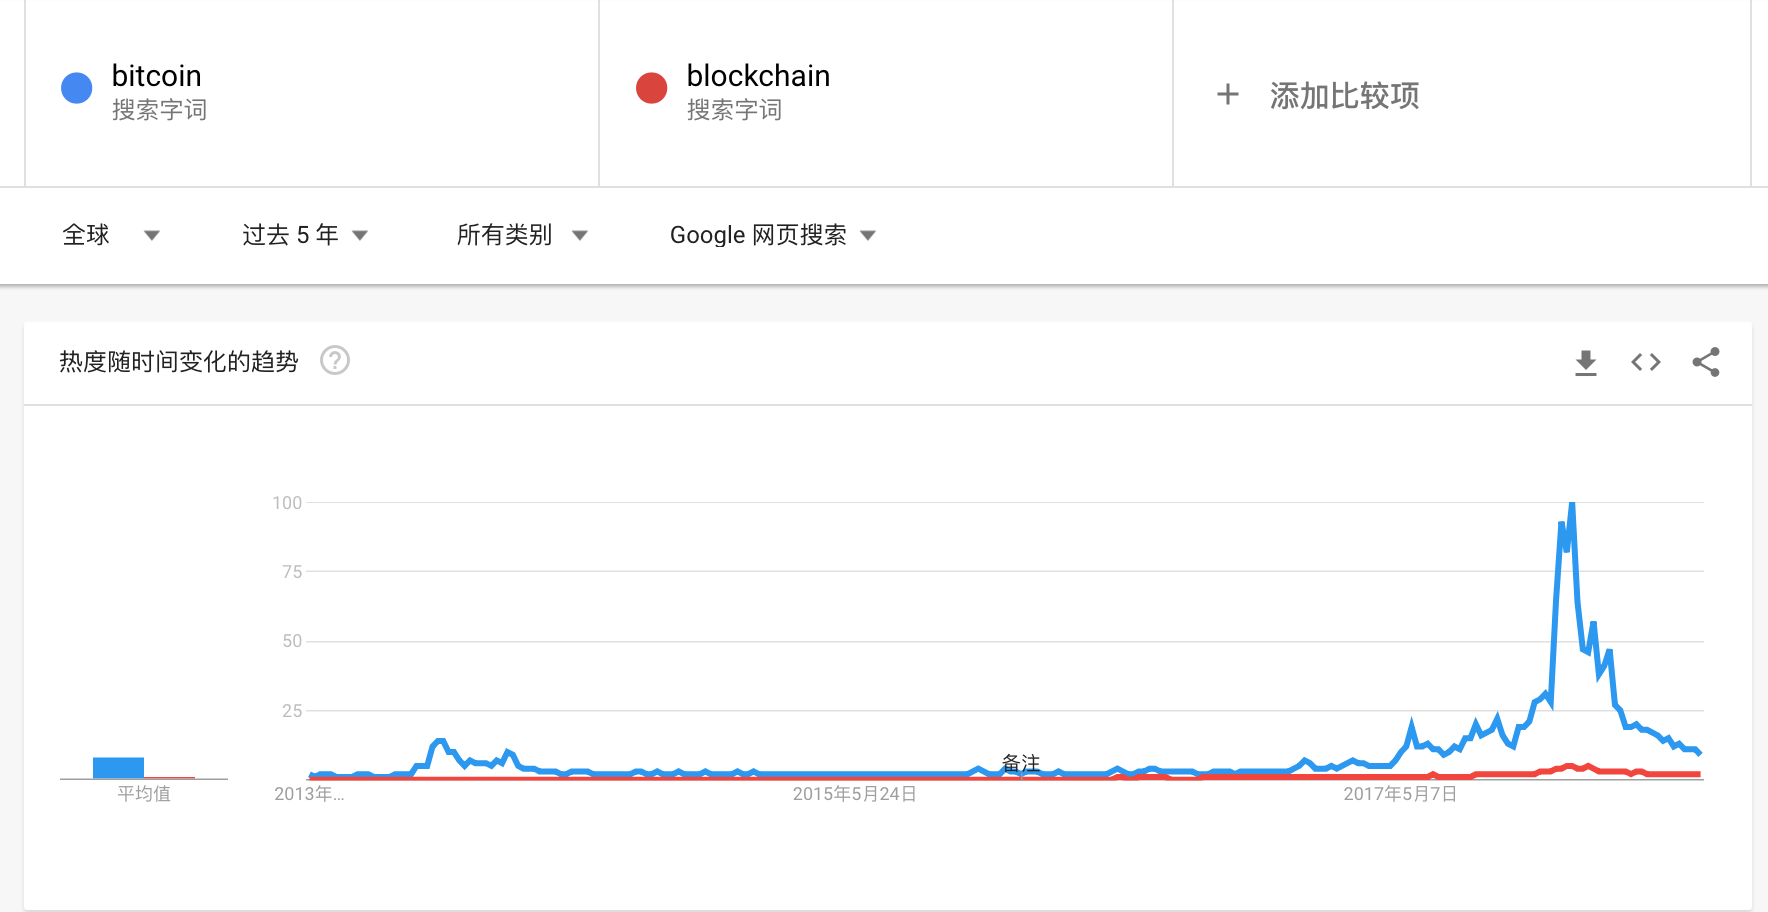This screenshot has height=912, width=1768.
Task: Open the share chart icon
Action: 1705,362
